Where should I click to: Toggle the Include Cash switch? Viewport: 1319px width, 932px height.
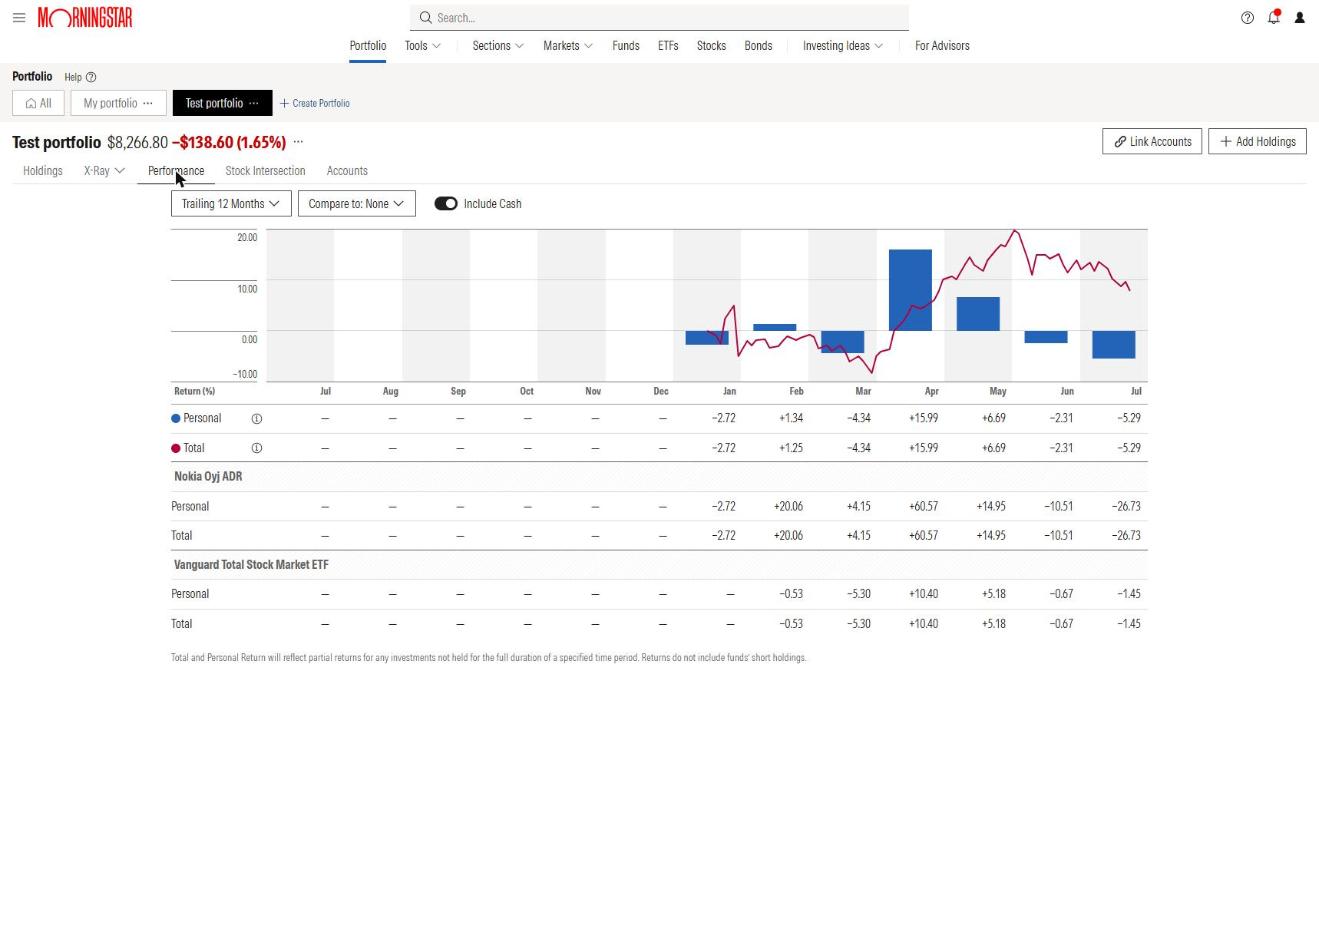[x=446, y=204]
